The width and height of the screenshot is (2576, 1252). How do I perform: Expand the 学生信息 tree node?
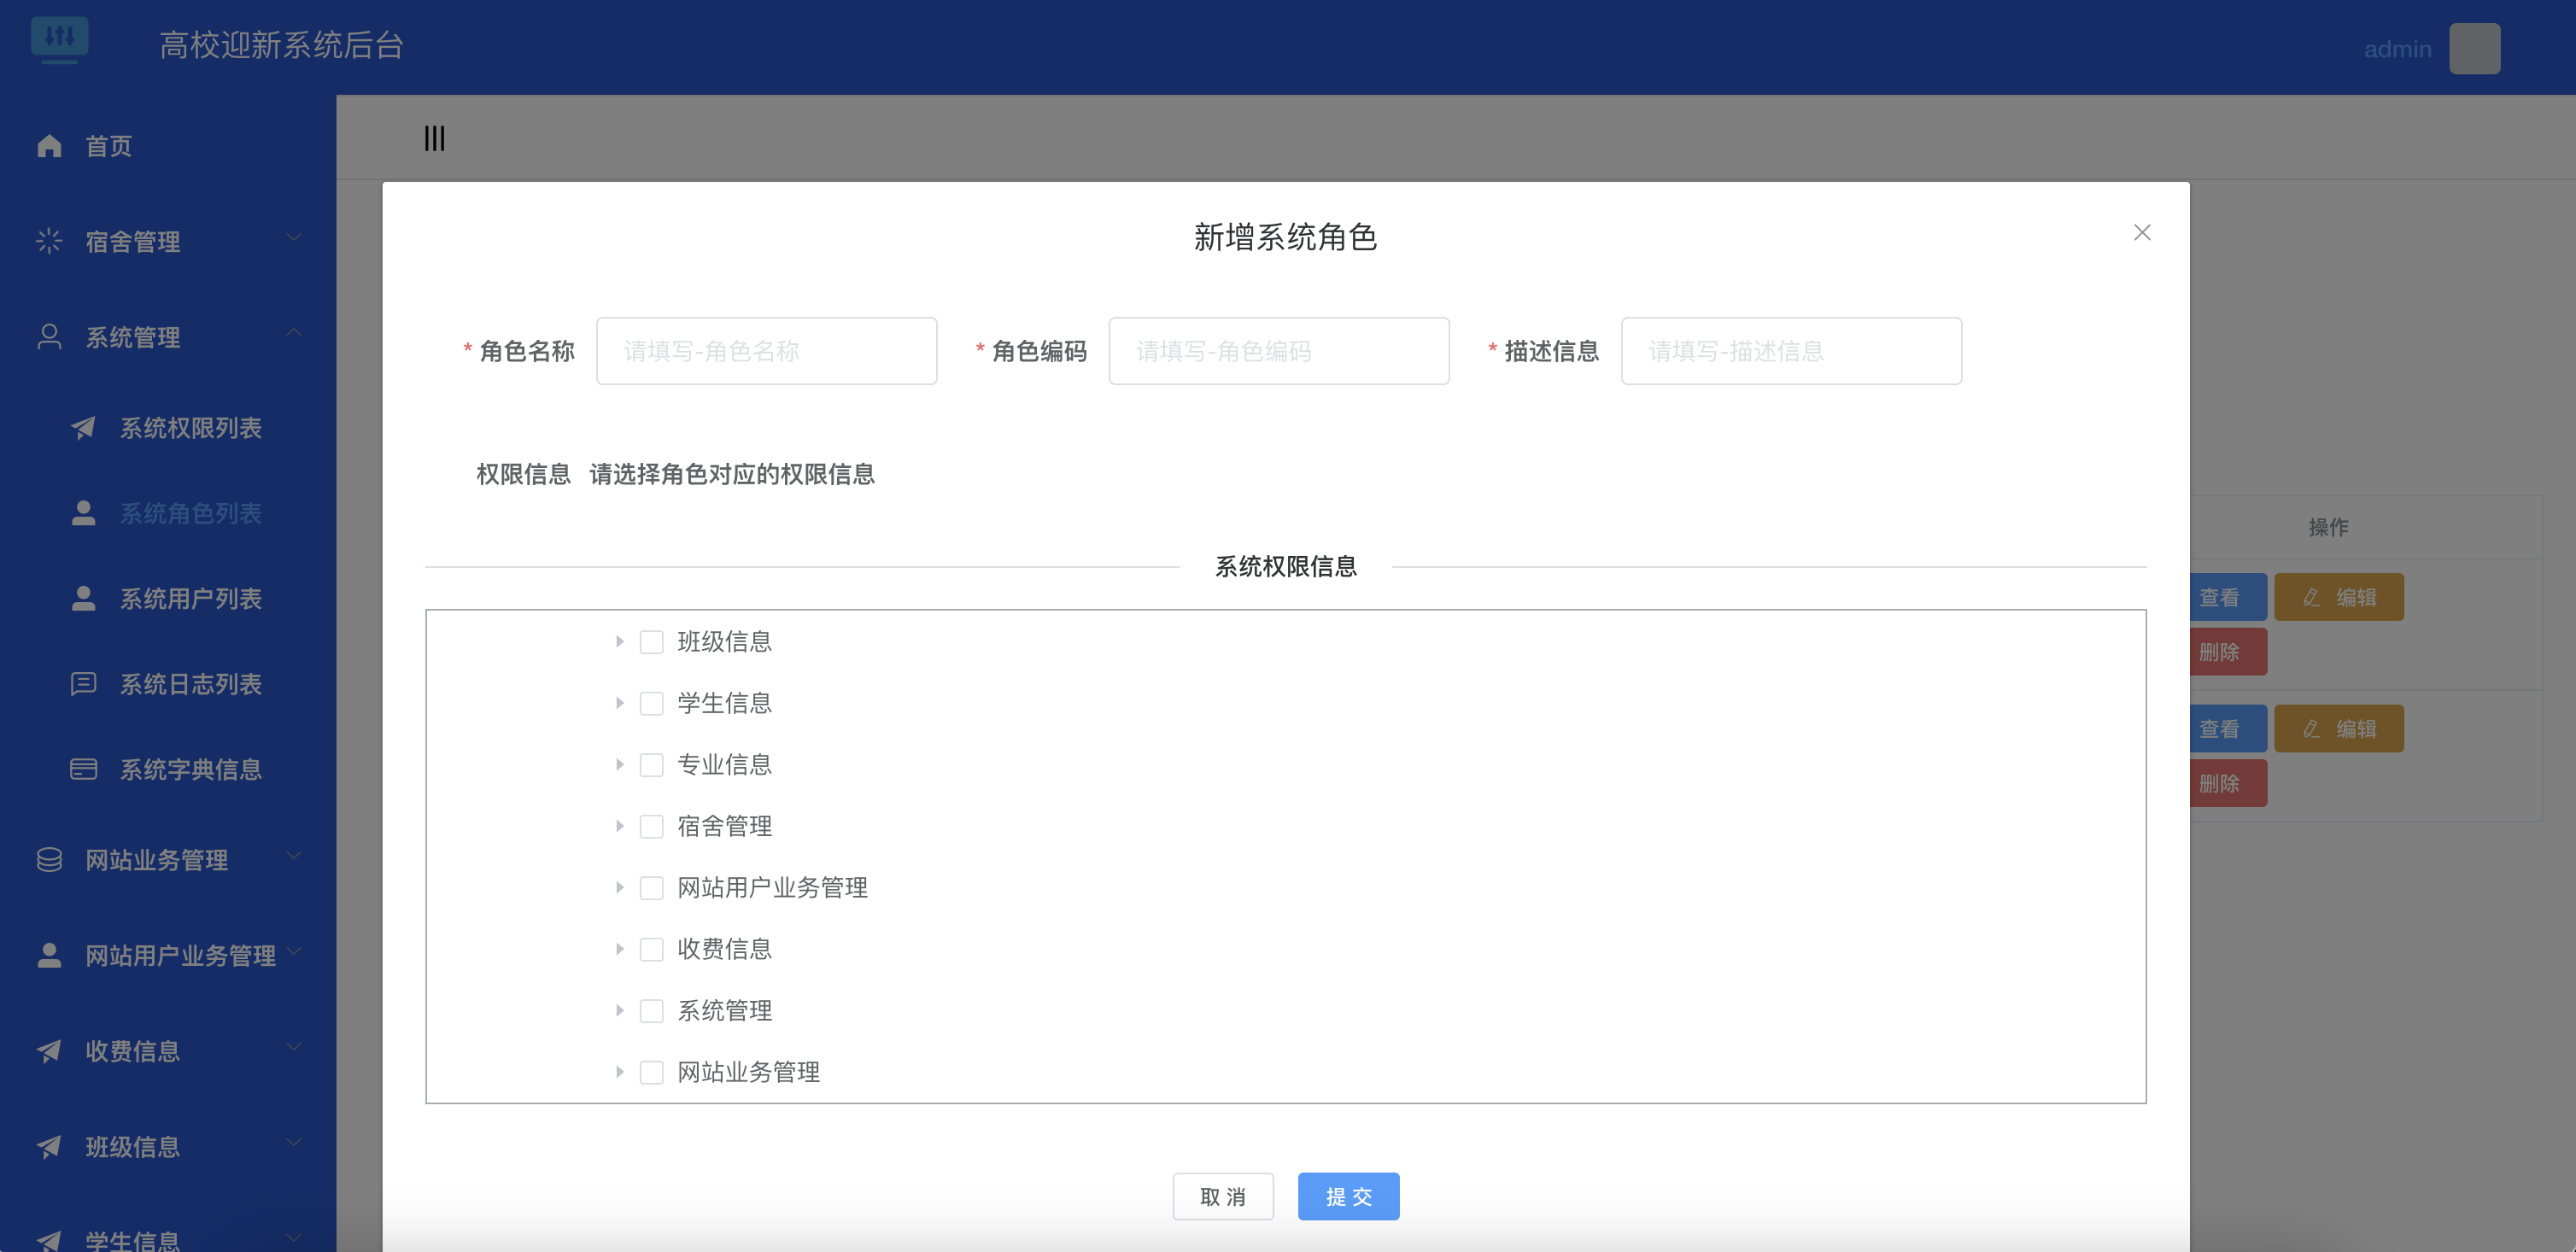(x=619, y=703)
